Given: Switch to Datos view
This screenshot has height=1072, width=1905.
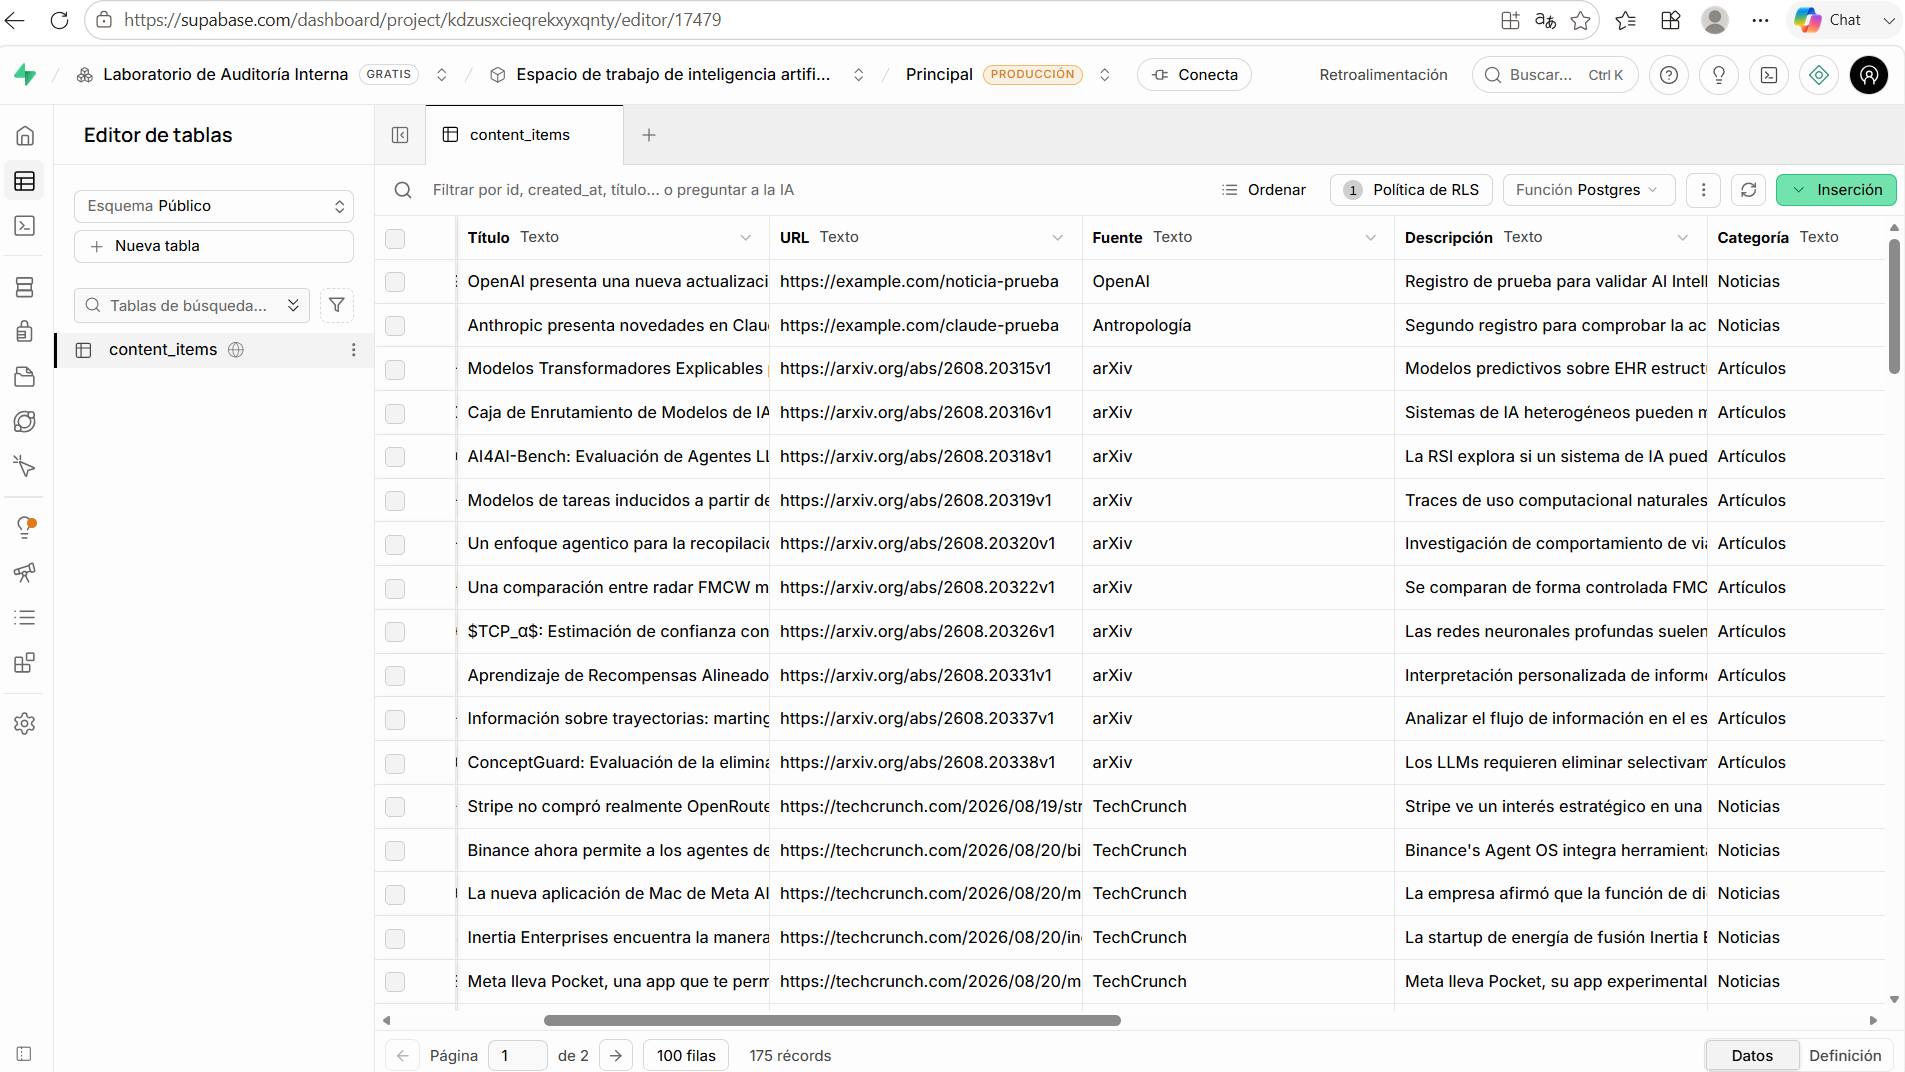Looking at the screenshot, I should tap(1752, 1056).
